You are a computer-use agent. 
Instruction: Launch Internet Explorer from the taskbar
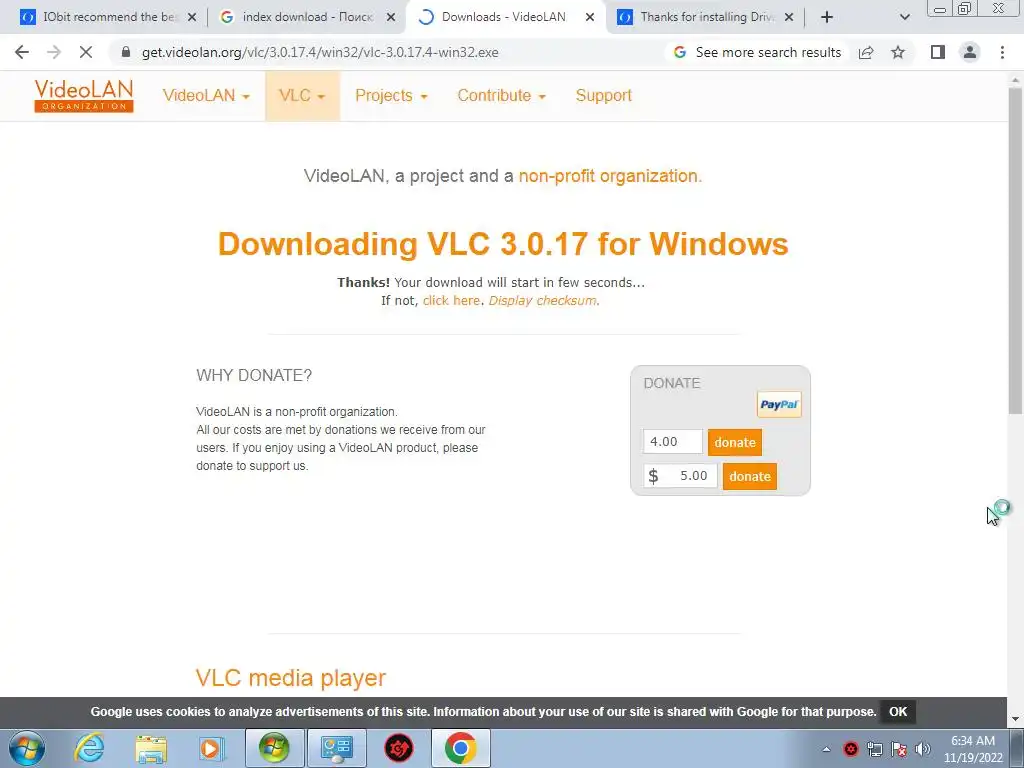click(x=89, y=748)
